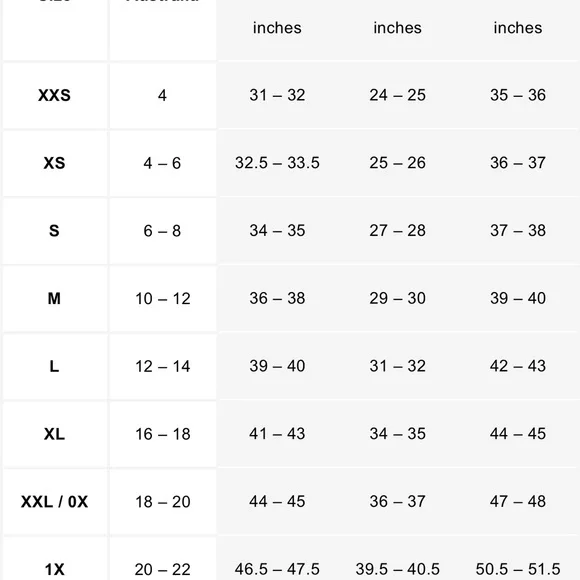Screen dimensions: 580x580
Task: Select the 1X size label
Action: 54,569
